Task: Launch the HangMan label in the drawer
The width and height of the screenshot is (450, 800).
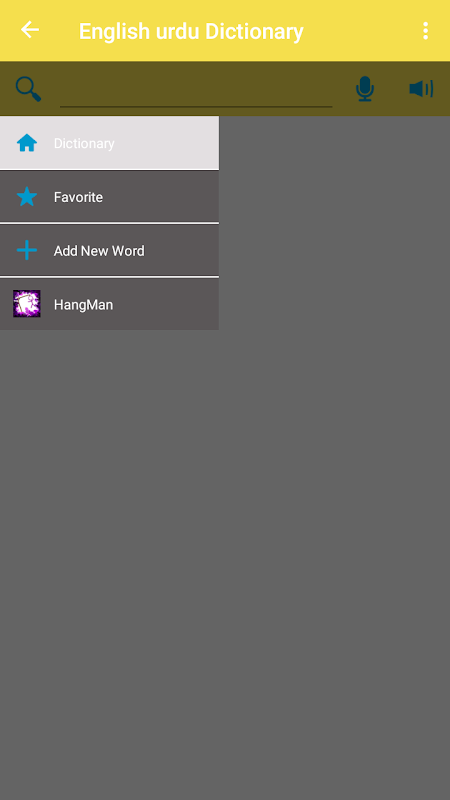Action: (83, 305)
